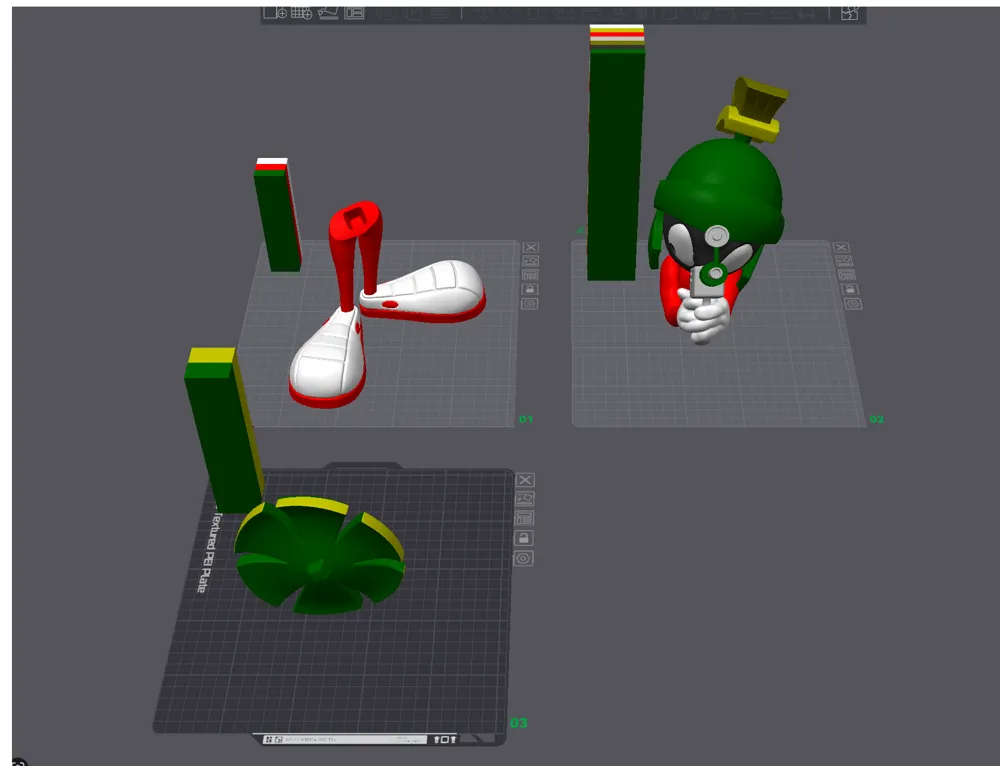The width and height of the screenshot is (1000, 766).
Task: Select the prime tower on plate 01
Action: tap(276, 215)
